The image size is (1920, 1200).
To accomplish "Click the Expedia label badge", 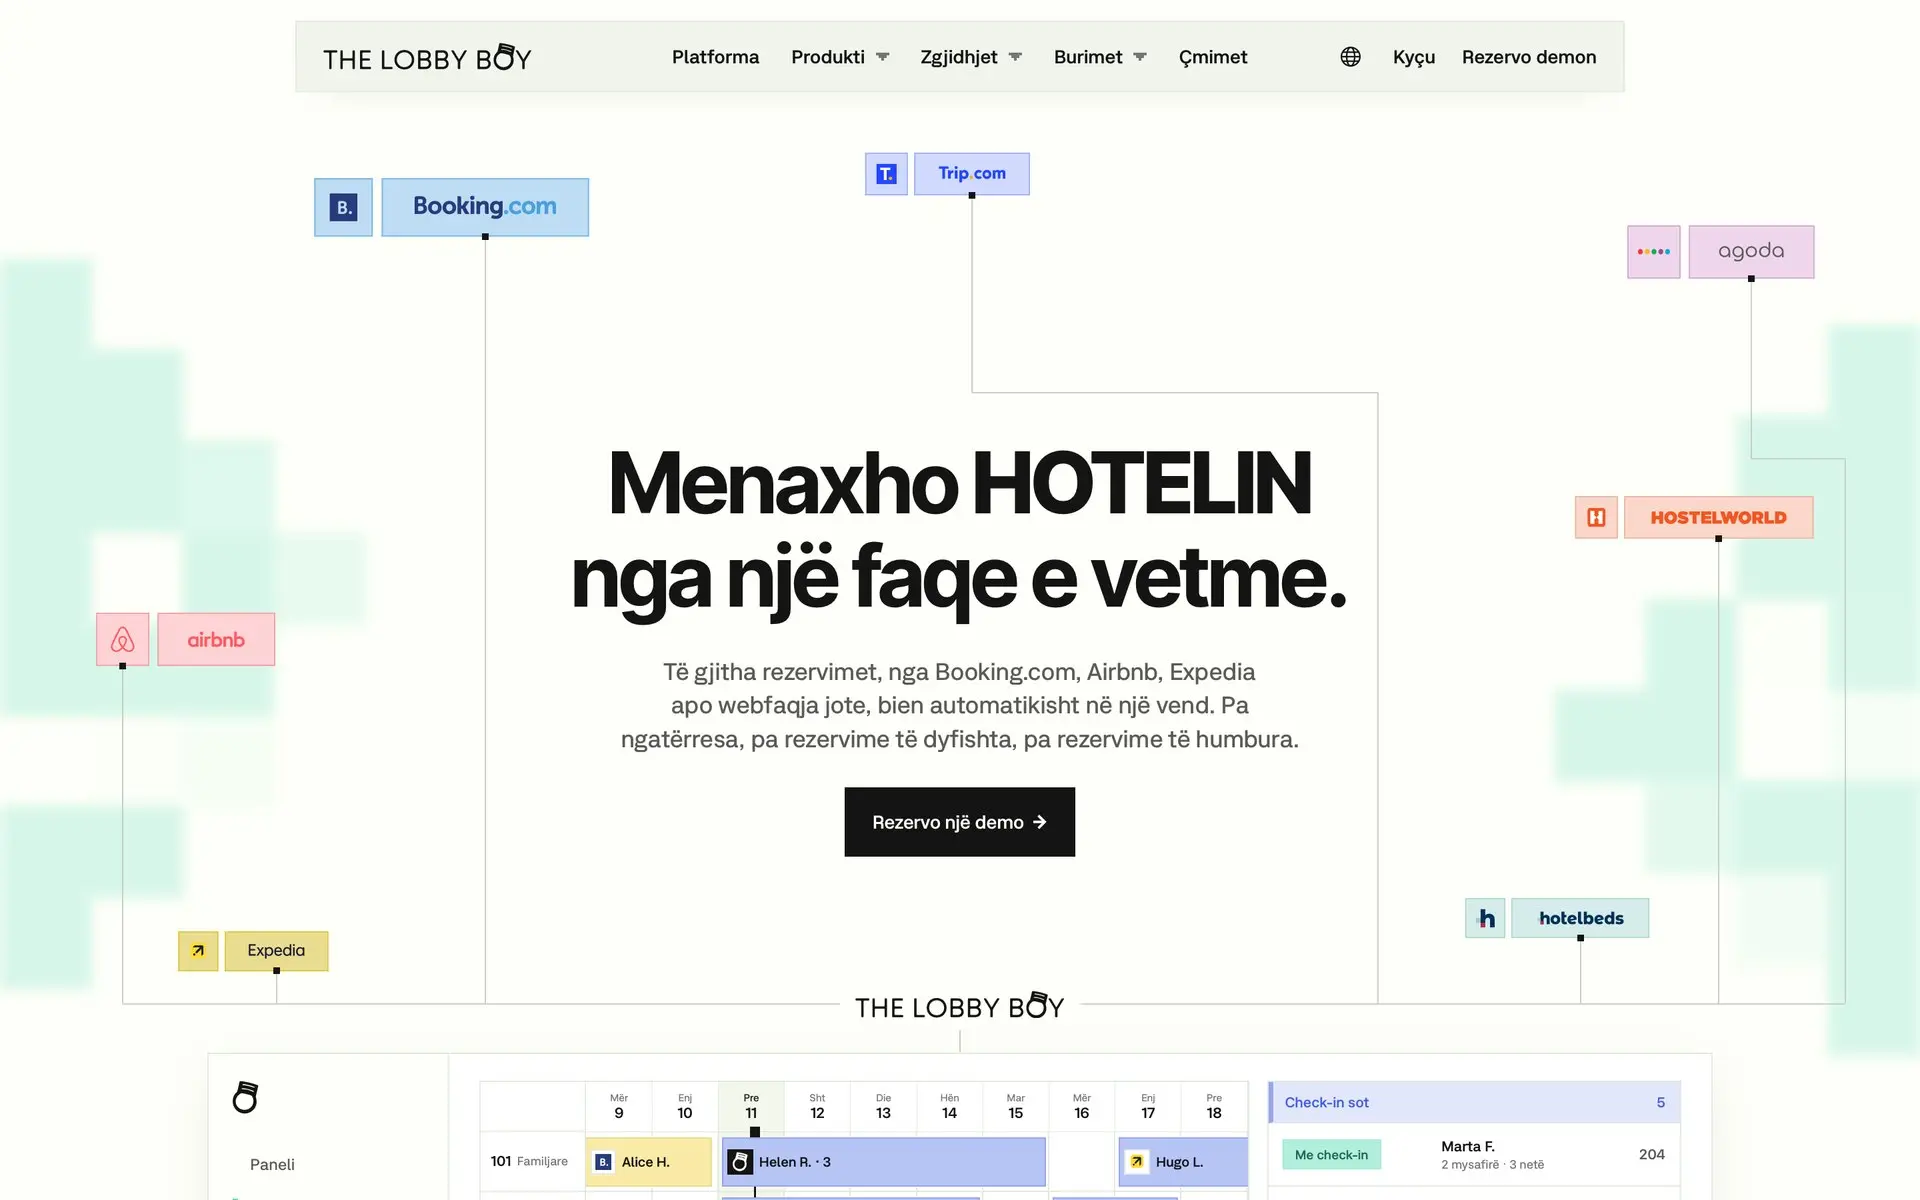I will point(276,951).
